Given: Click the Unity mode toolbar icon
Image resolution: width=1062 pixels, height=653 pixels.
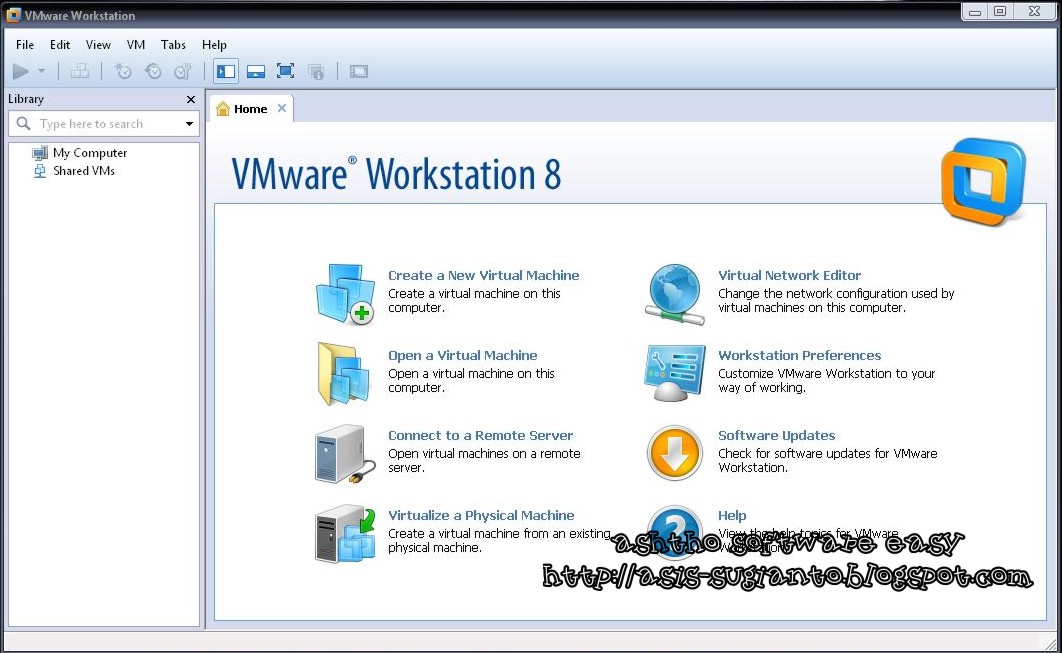Looking at the screenshot, I should coord(316,70).
